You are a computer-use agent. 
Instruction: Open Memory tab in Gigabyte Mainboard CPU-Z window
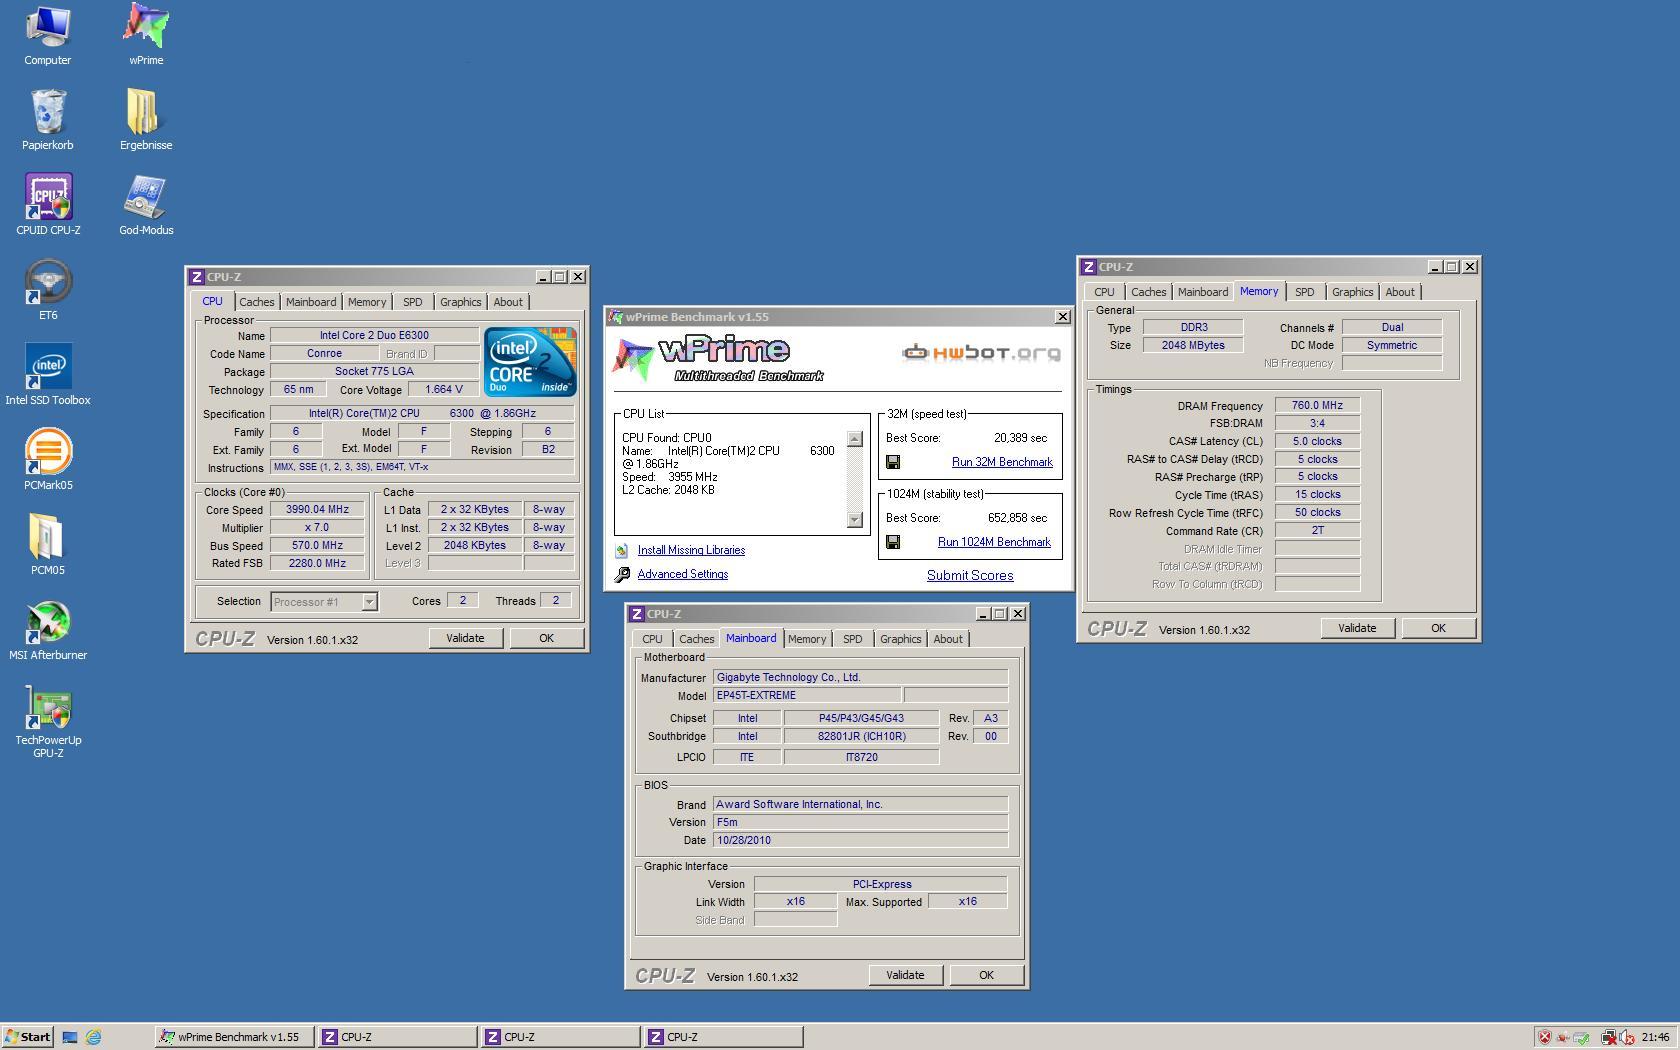pos(807,639)
